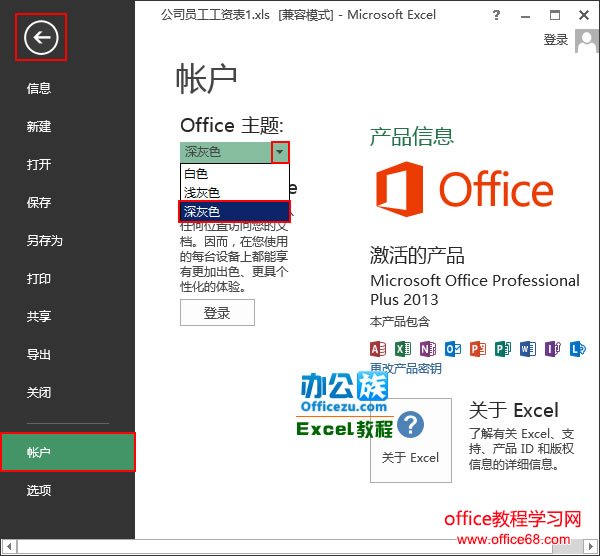Click the 关于 Excel heading text
The width and height of the screenshot is (600, 556).
pyautogui.click(x=514, y=411)
